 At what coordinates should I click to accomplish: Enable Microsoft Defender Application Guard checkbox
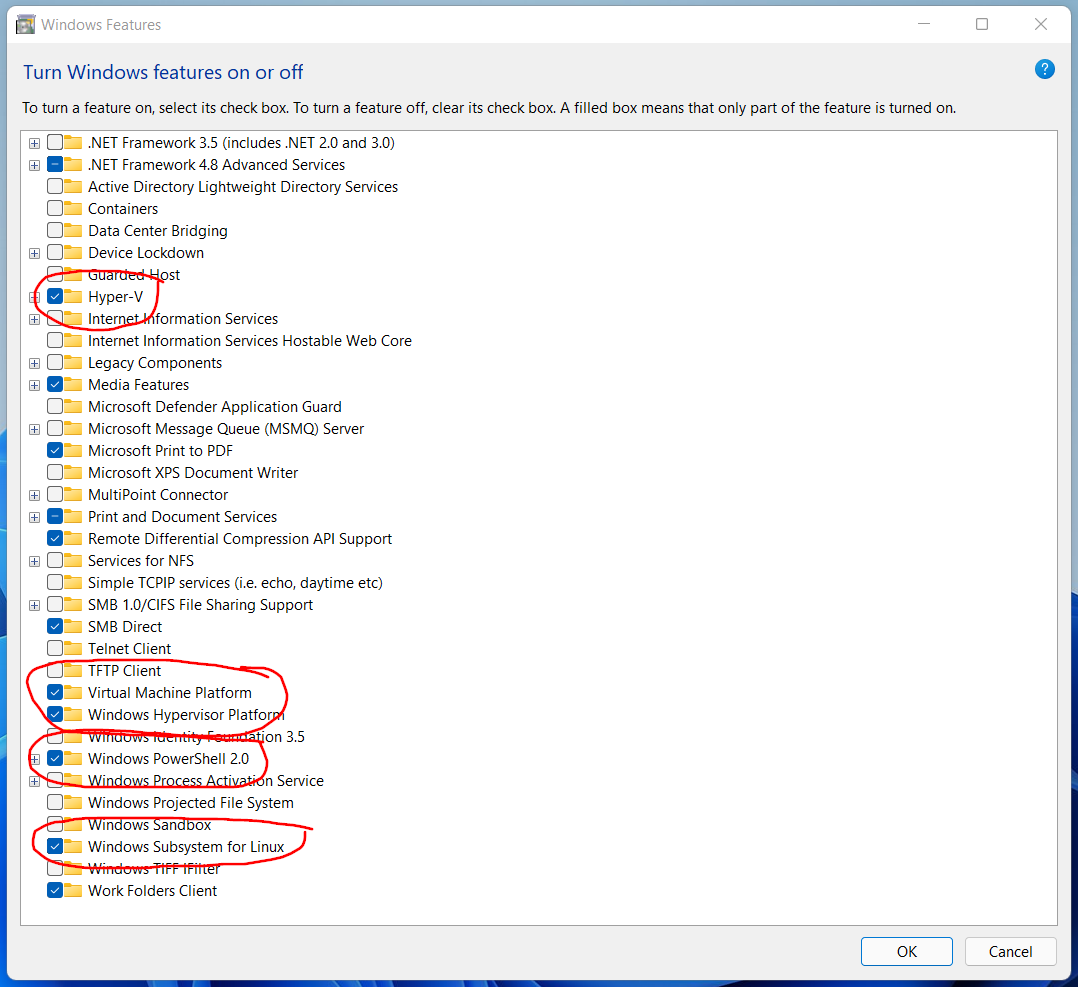tap(55, 406)
